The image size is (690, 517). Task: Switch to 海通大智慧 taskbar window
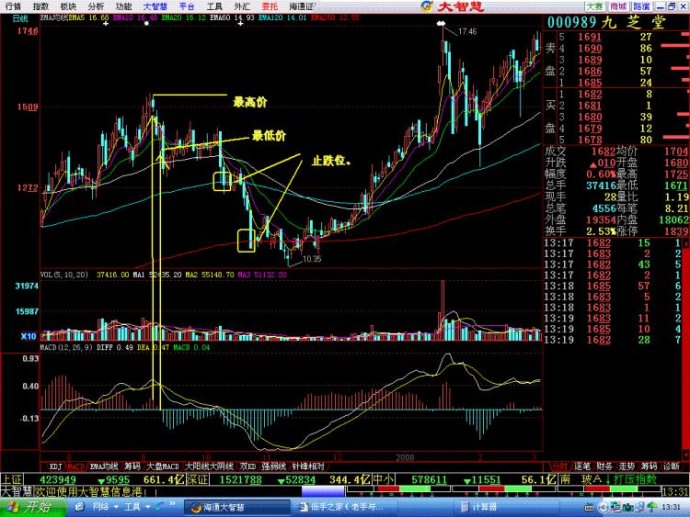pyautogui.click(x=236, y=507)
